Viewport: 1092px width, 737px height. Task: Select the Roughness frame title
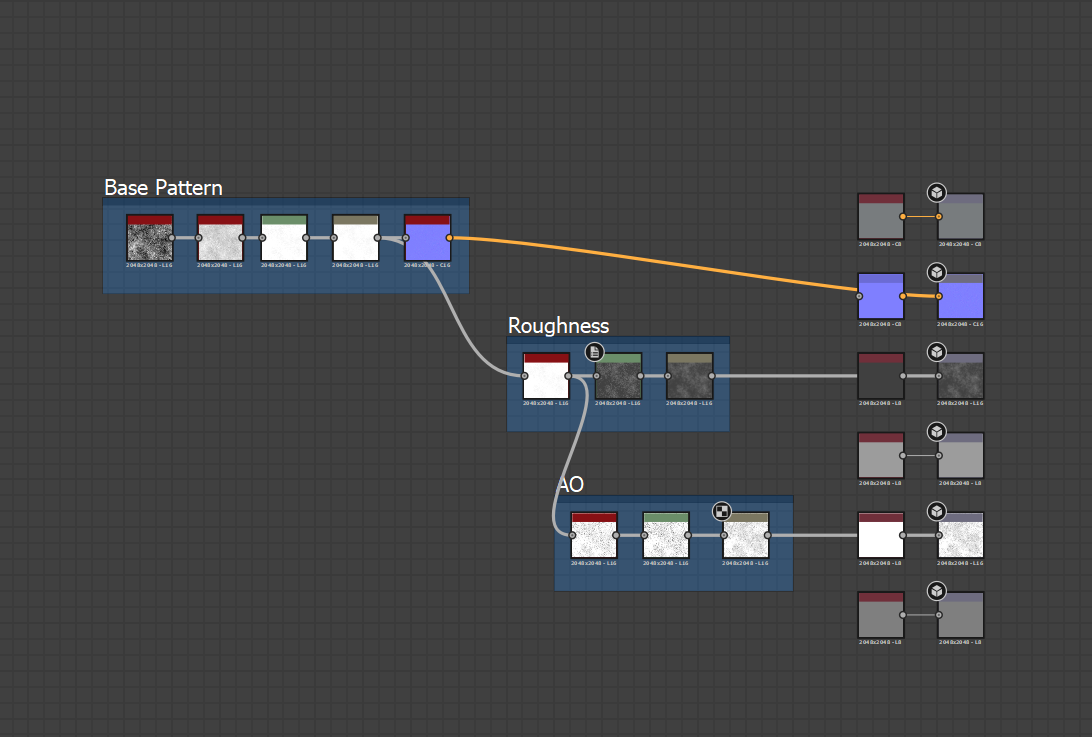click(x=559, y=325)
